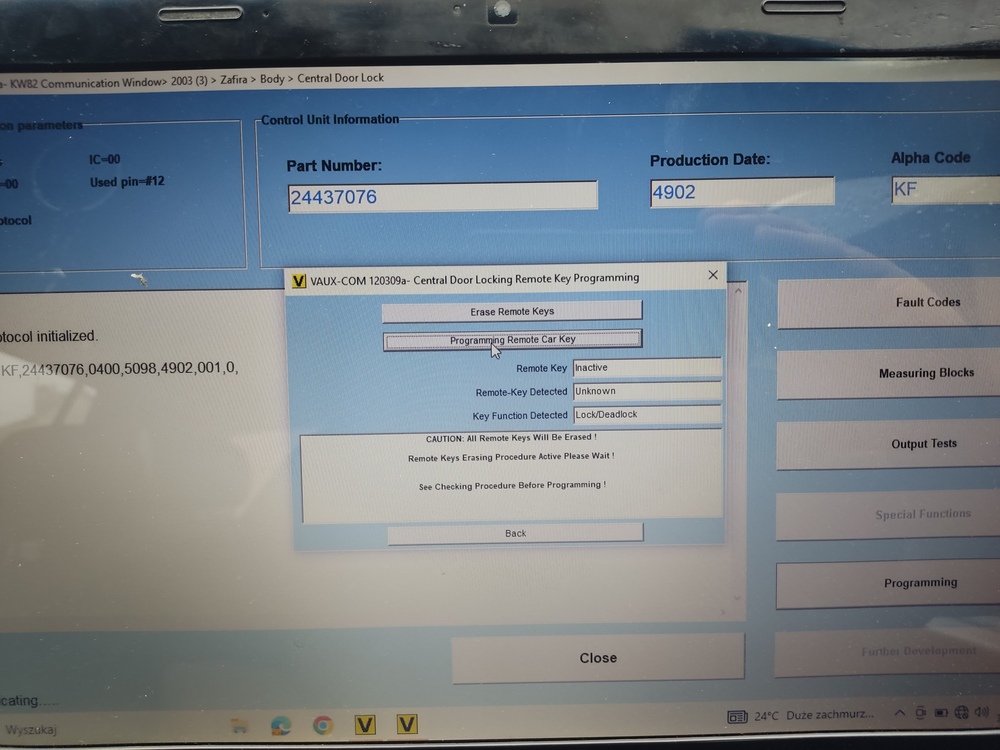Image resolution: width=1000 pixels, height=750 pixels.
Task: Switch to the left VAUX-COM taskbar icon
Action: tap(365, 725)
